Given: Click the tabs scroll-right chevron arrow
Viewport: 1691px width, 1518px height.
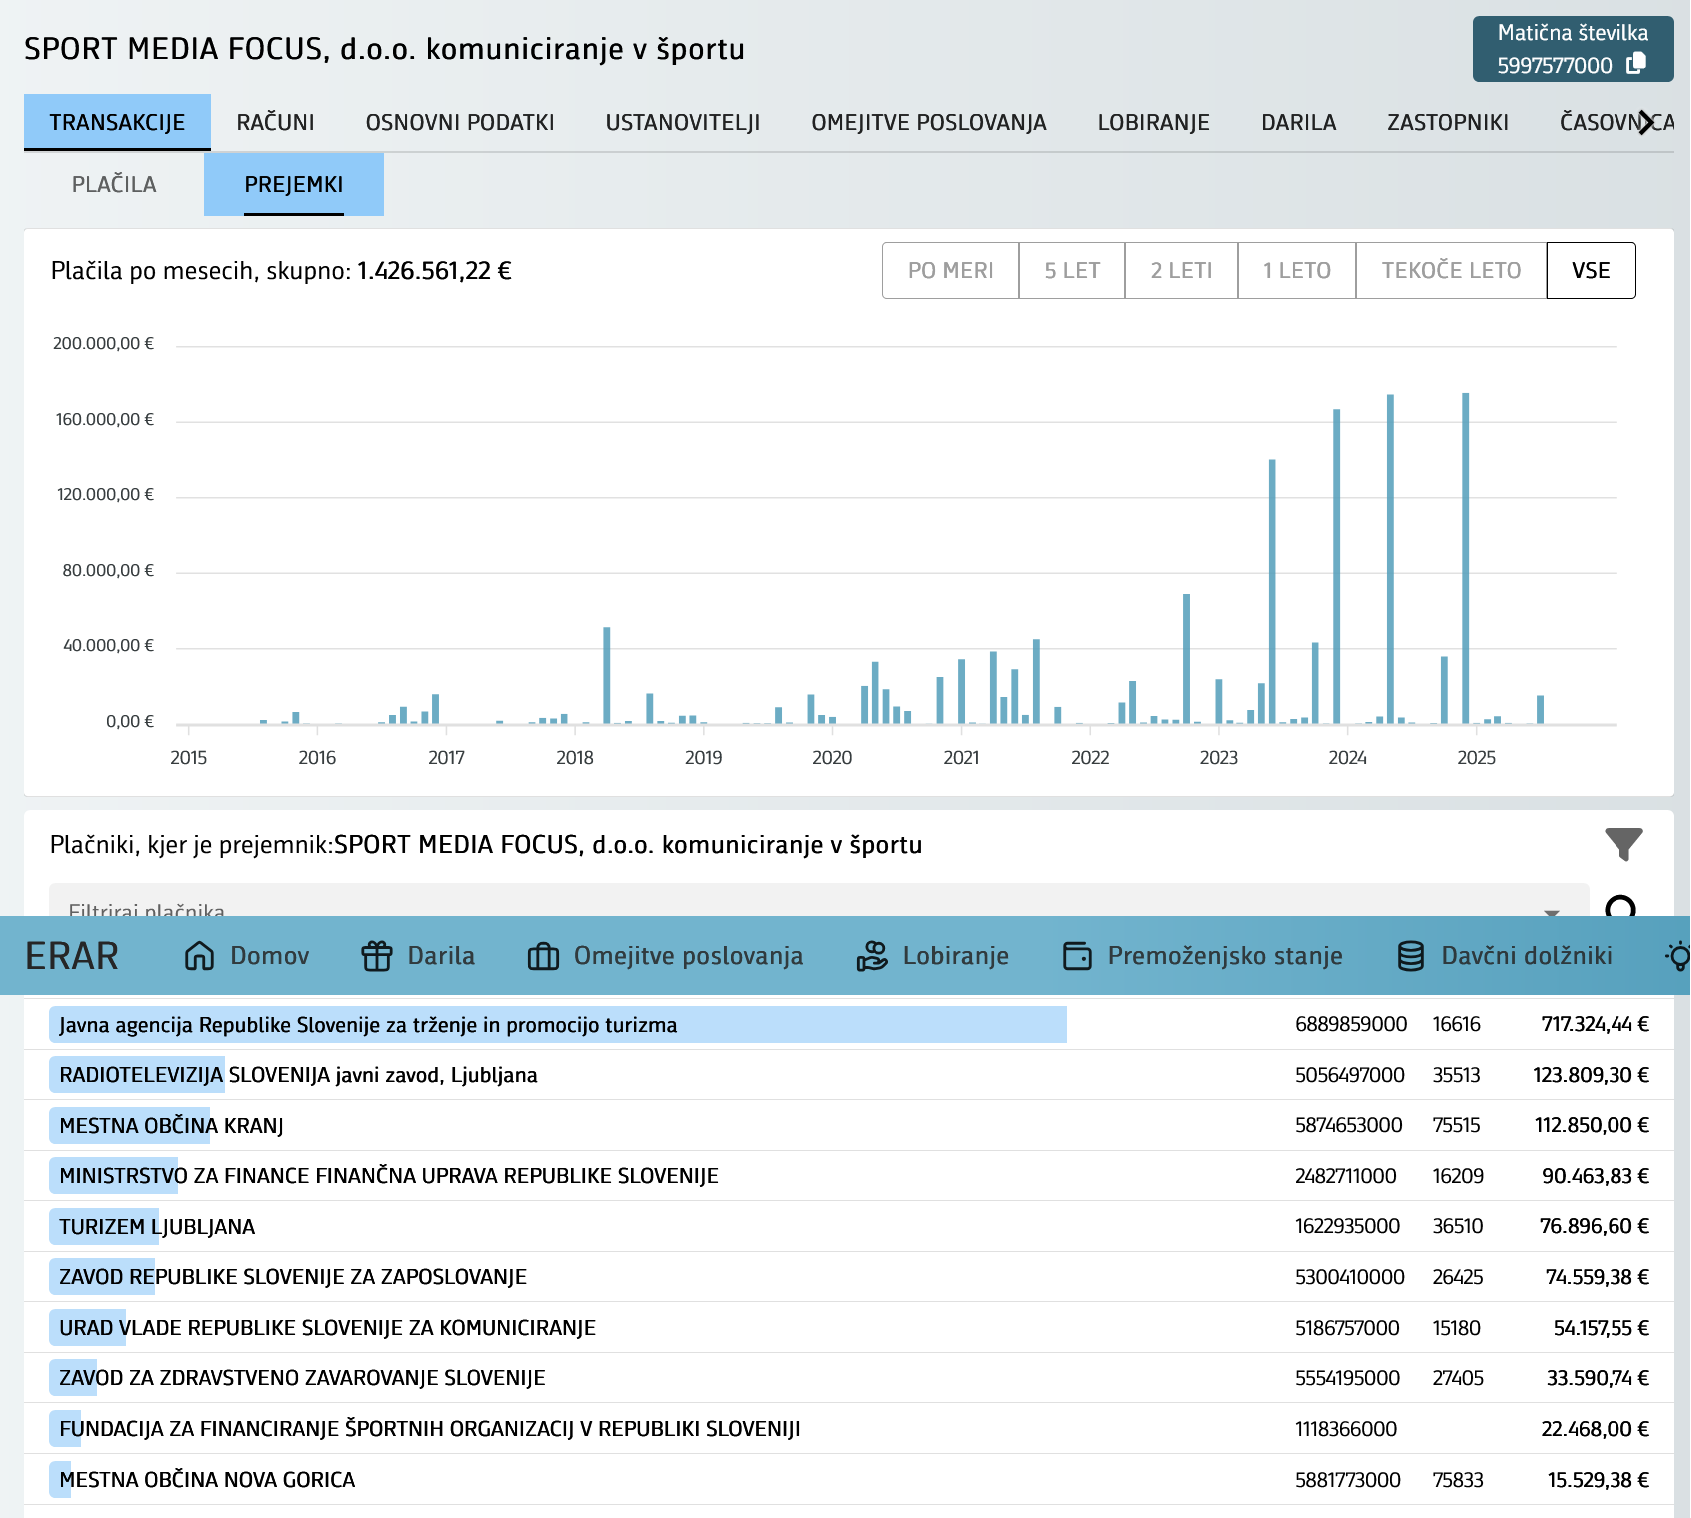Looking at the screenshot, I should point(1646,123).
